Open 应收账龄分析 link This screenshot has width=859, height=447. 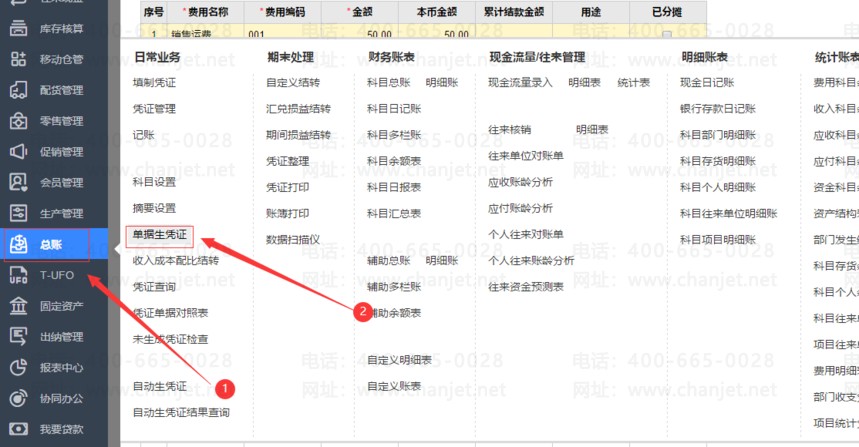tap(520, 182)
